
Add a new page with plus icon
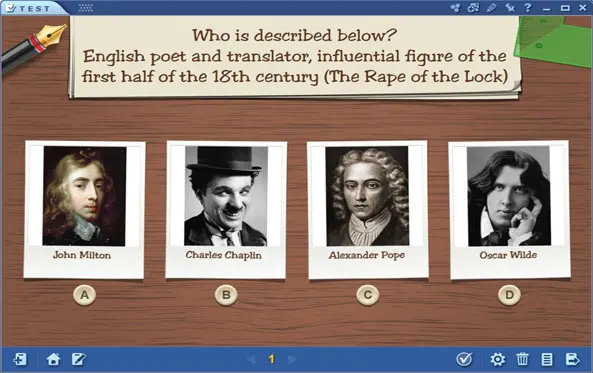pyautogui.click(x=20, y=359)
